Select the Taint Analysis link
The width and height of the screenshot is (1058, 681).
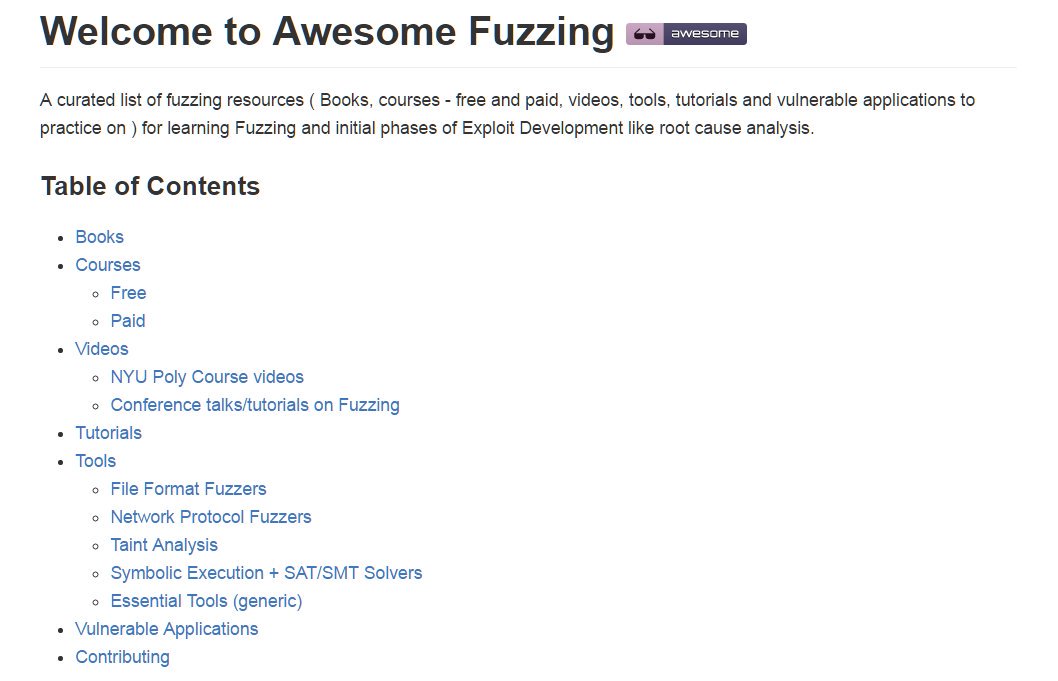point(164,545)
